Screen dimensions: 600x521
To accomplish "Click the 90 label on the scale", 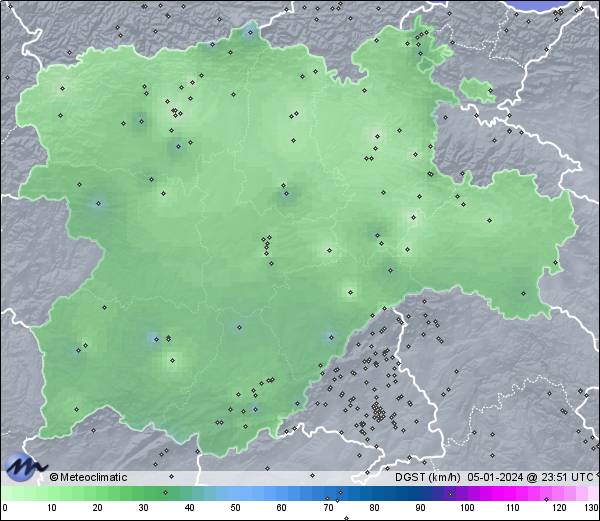I will pyautogui.click(x=420, y=508).
